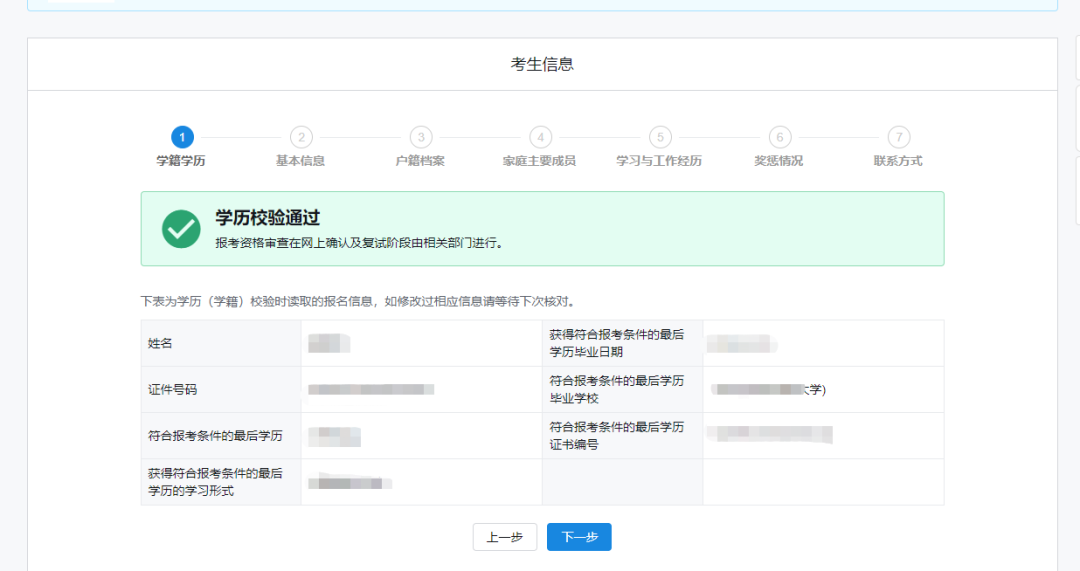Click the 下一步 button
Image resolution: width=1080 pixels, height=571 pixels.
click(579, 537)
